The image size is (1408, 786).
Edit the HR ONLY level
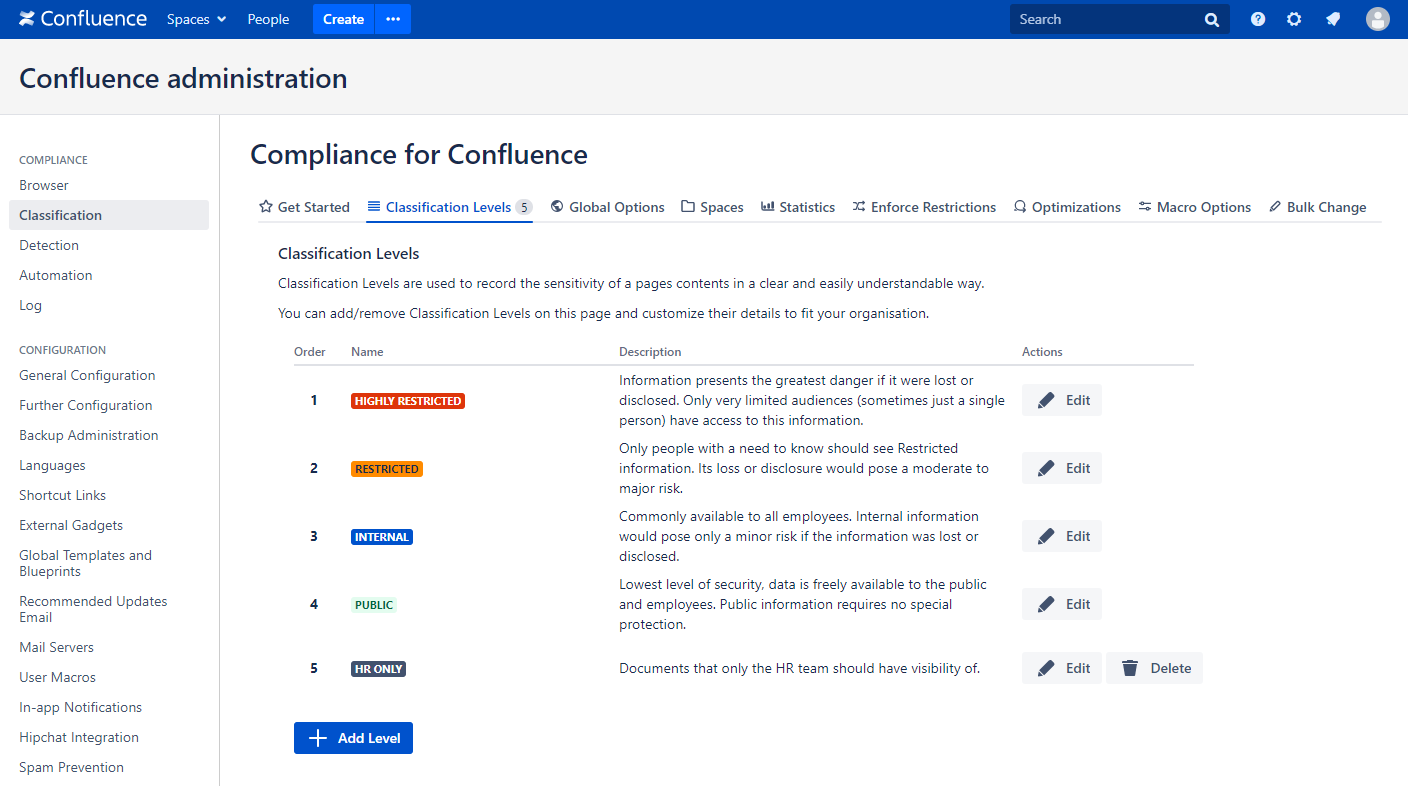[1062, 668]
